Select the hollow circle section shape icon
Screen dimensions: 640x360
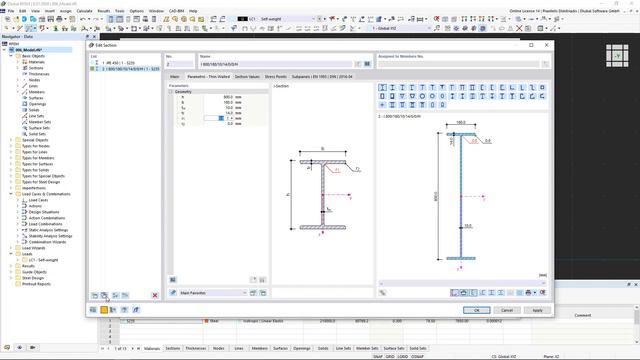(x=422, y=96)
